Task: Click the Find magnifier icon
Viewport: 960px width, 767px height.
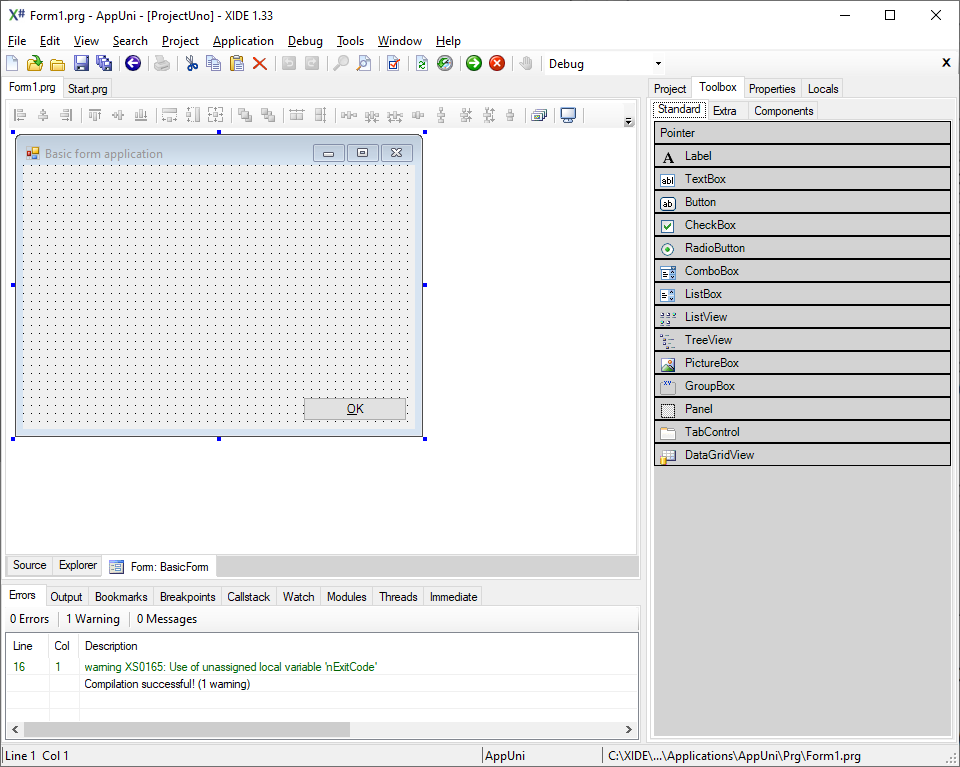Action: (x=341, y=63)
